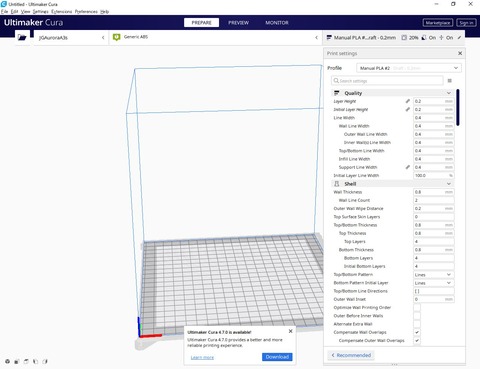The image size is (480, 369).
Task: Dismiss the Cura 4.7.0 update notification
Action: click(290, 331)
